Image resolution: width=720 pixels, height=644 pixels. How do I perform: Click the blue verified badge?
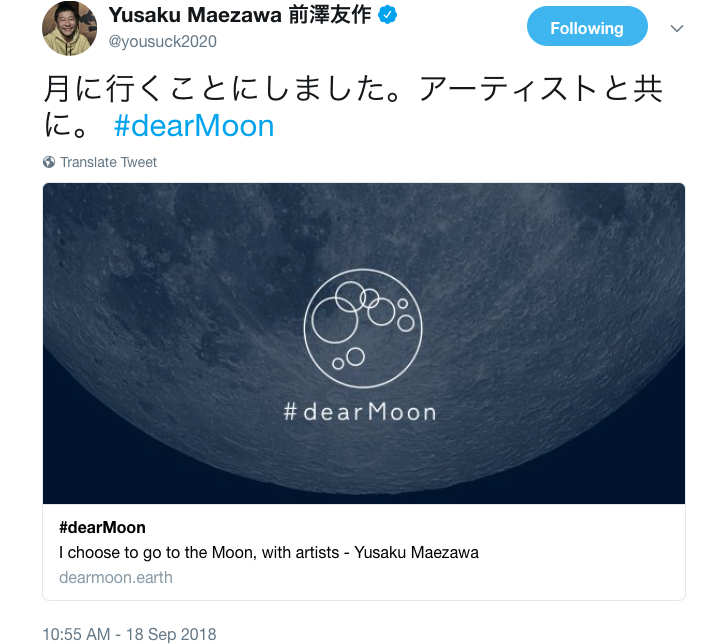pos(387,15)
